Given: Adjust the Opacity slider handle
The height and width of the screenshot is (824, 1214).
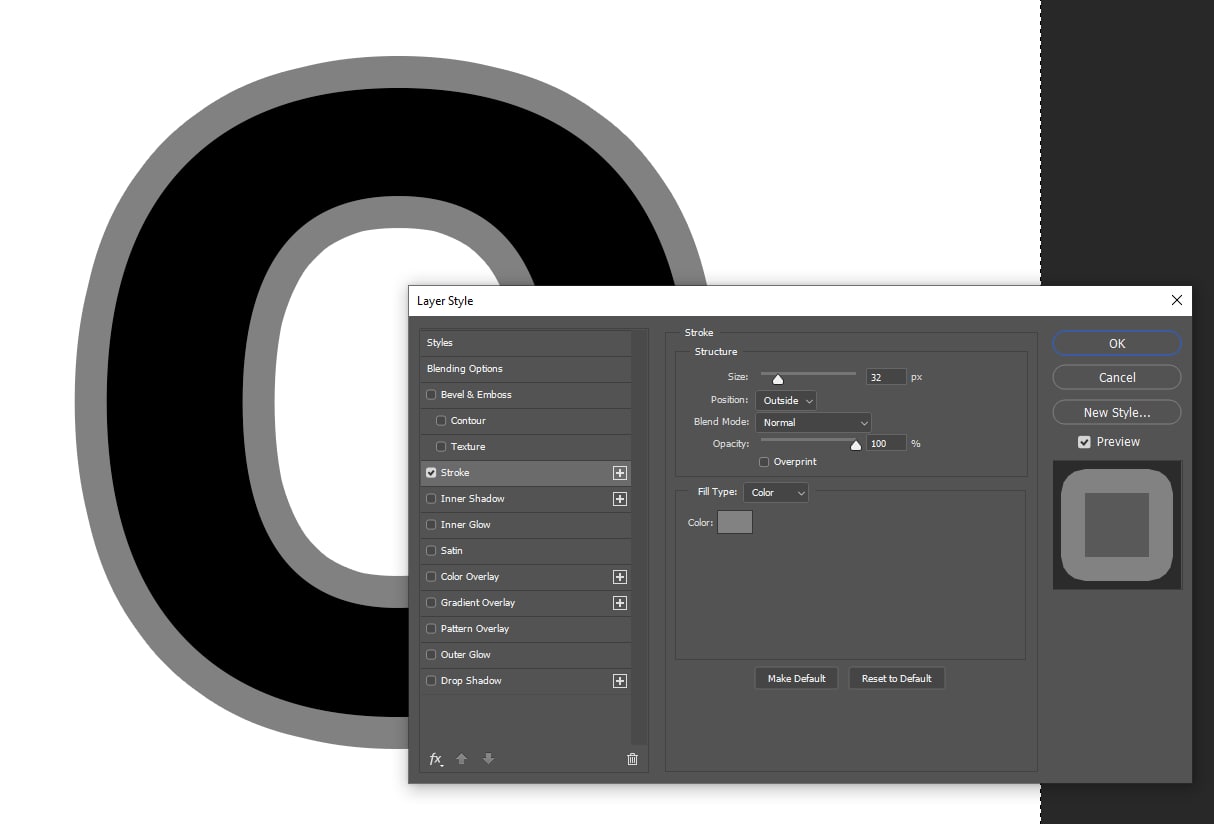Looking at the screenshot, I should click(x=856, y=446).
